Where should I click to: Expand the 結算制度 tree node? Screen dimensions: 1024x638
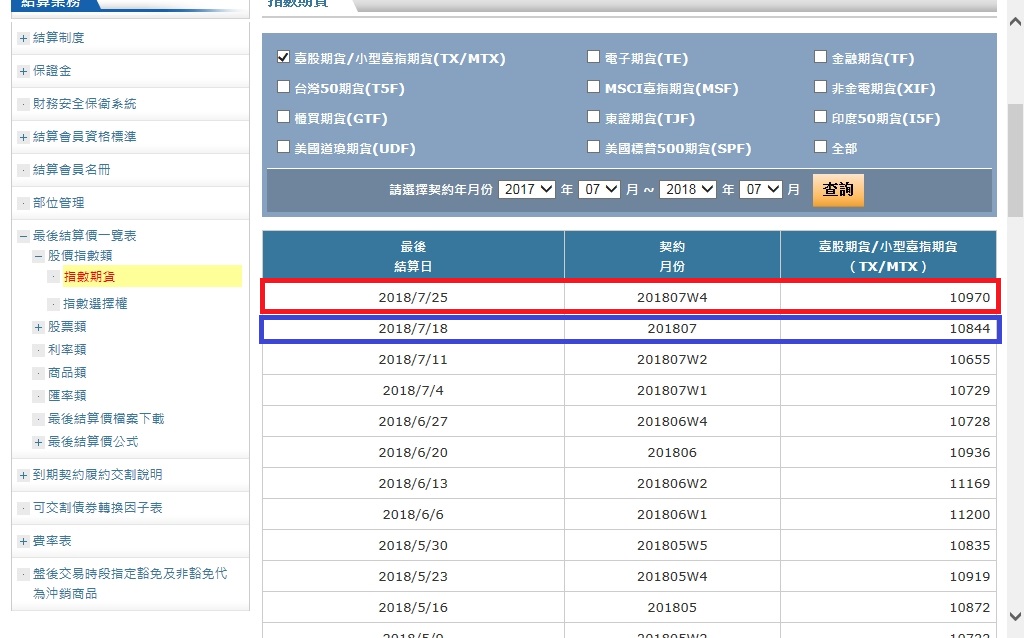24,39
